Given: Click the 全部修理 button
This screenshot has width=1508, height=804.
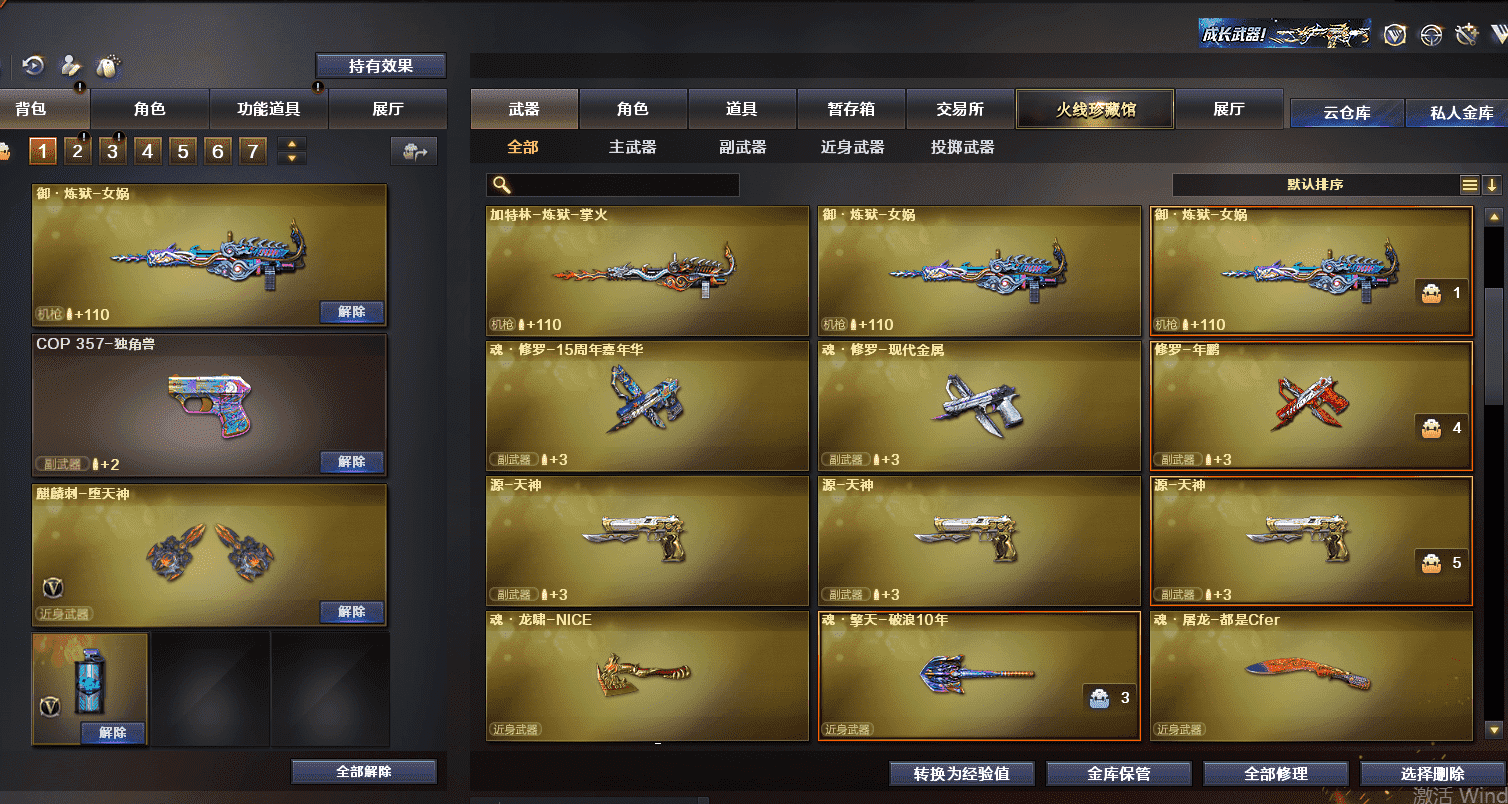Looking at the screenshot, I should (x=1276, y=773).
